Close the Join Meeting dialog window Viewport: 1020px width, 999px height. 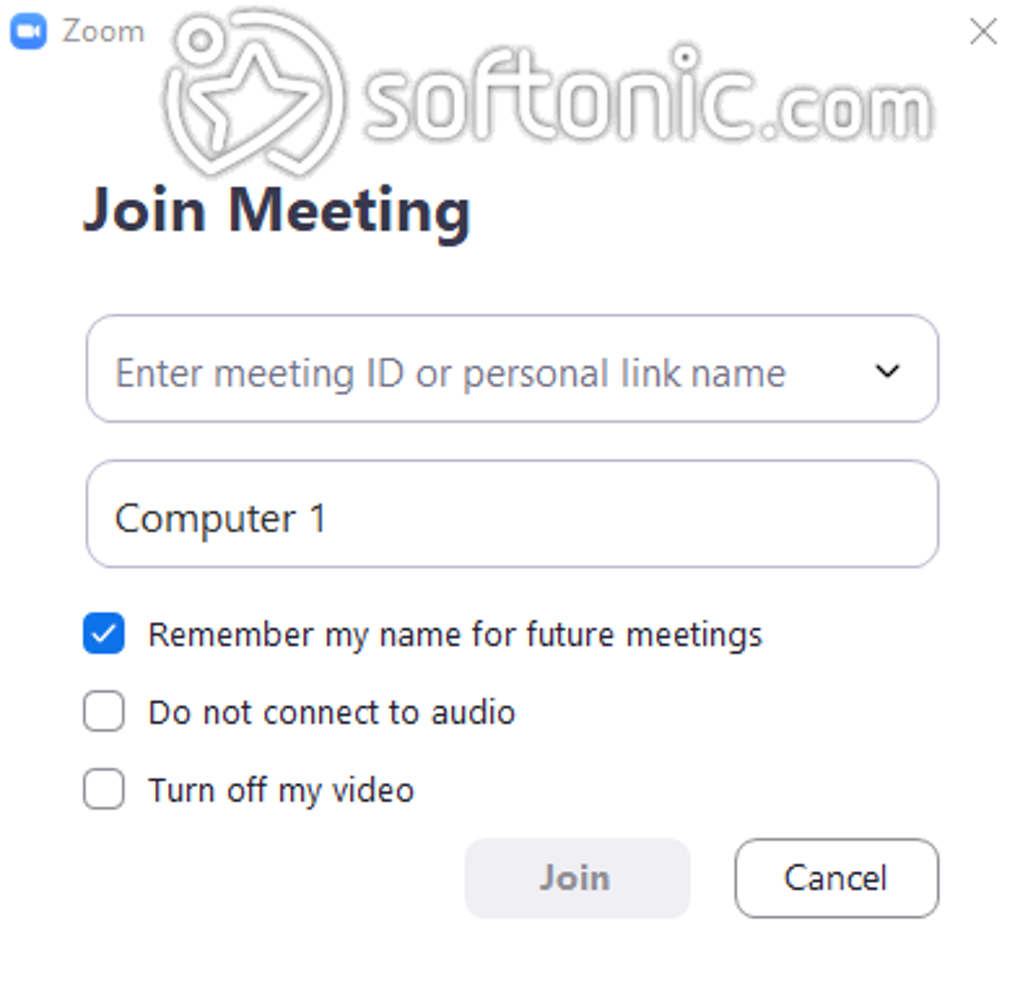tap(983, 31)
